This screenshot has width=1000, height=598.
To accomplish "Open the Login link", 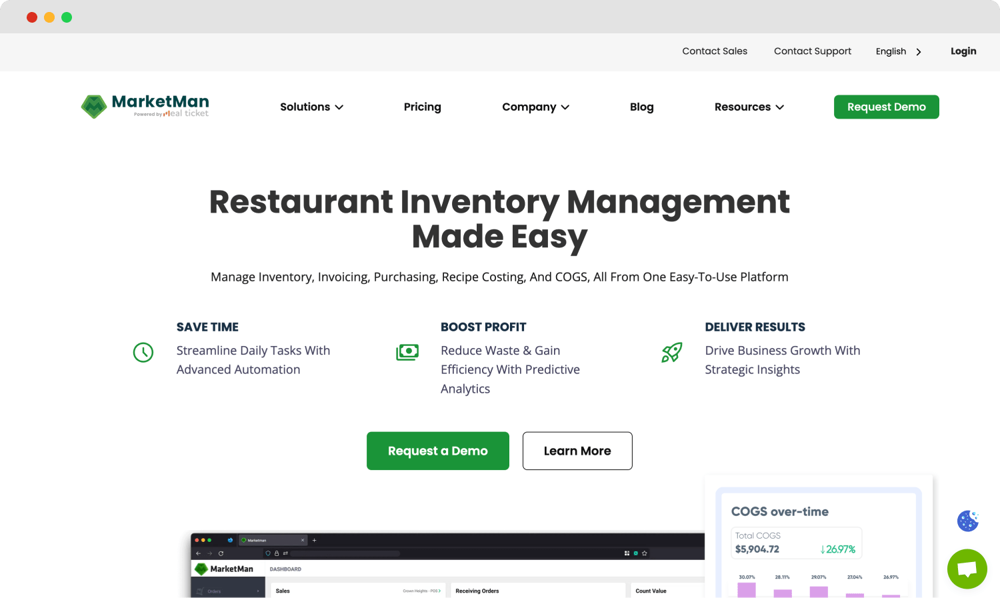I will (x=963, y=51).
